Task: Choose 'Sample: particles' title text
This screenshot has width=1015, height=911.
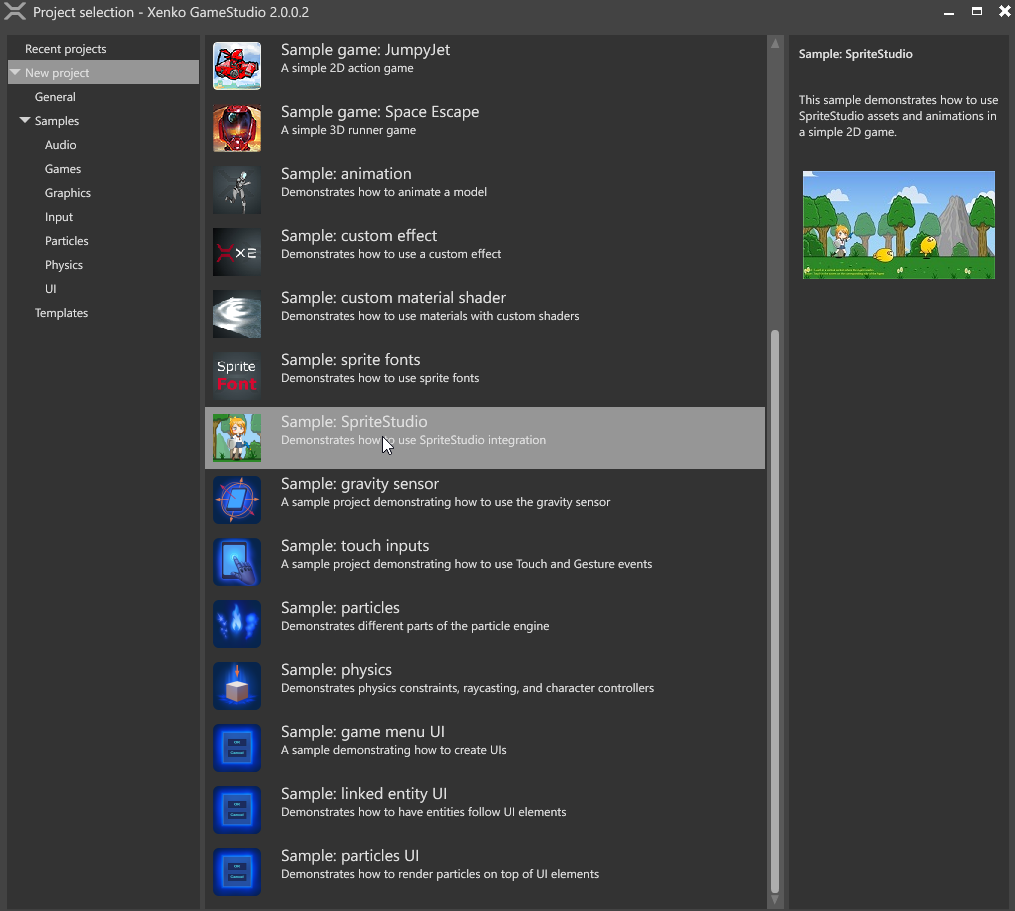Action: (340, 607)
